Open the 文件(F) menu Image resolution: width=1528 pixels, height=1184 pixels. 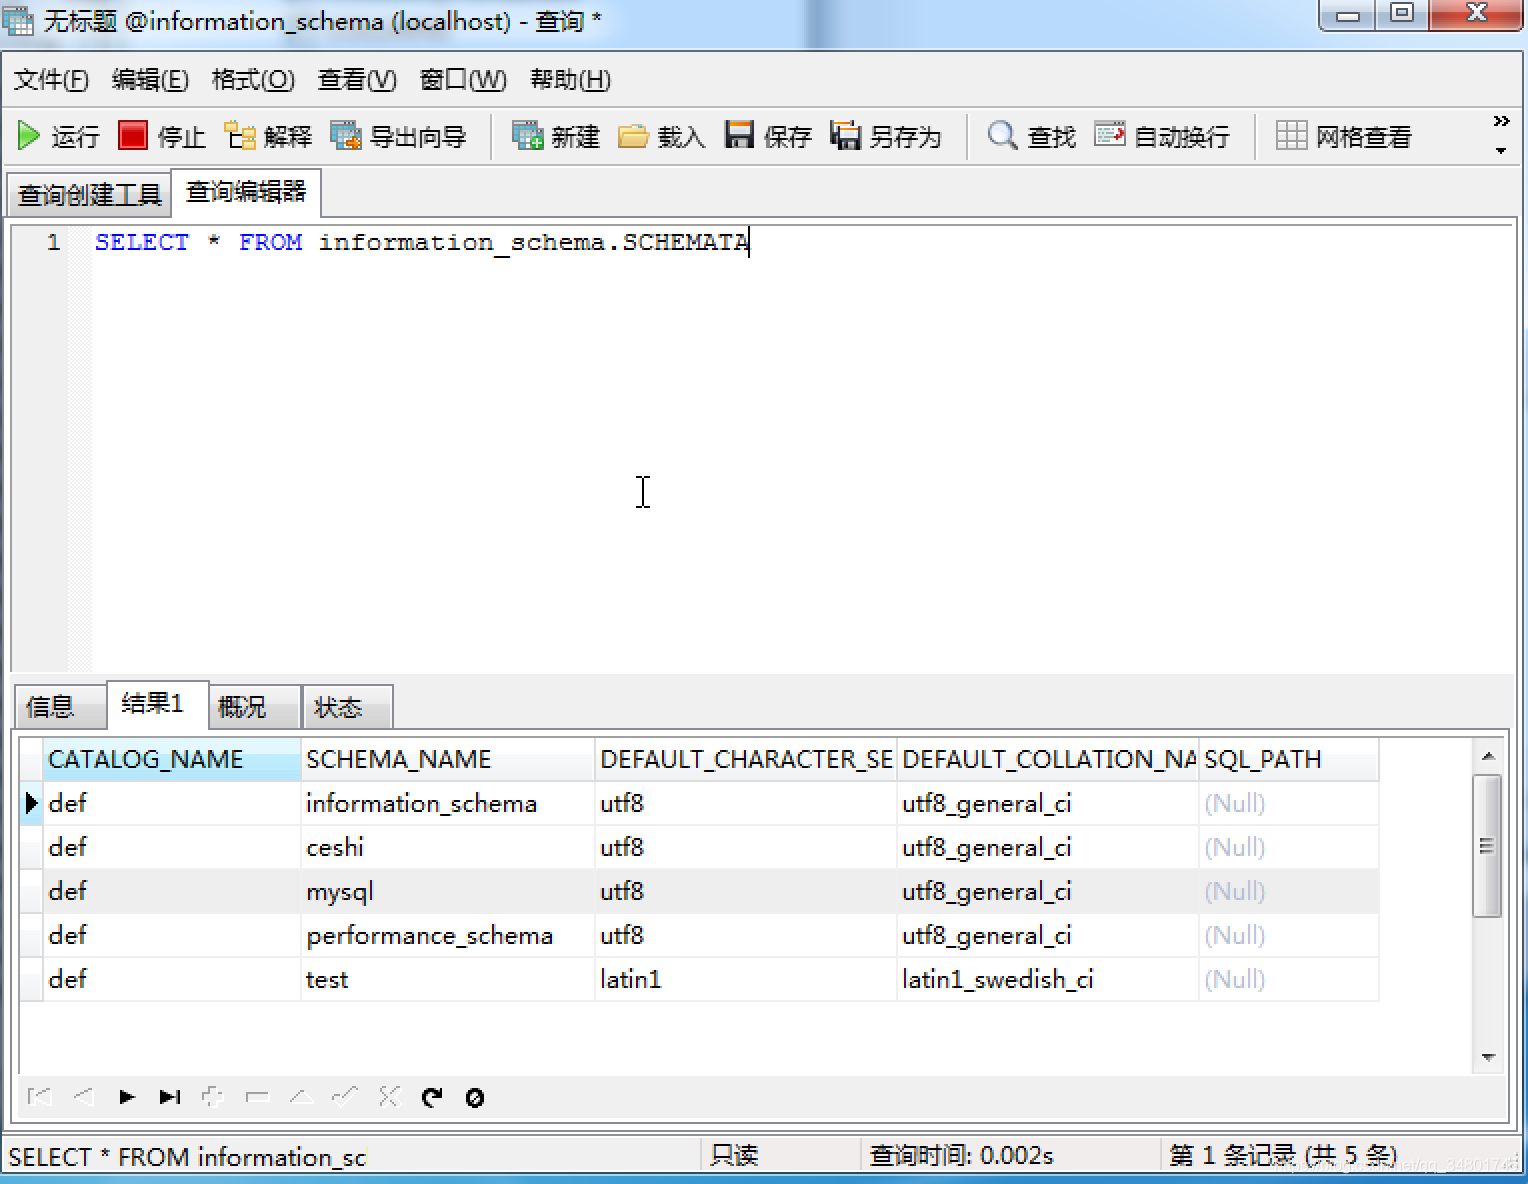pyautogui.click(x=51, y=80)
